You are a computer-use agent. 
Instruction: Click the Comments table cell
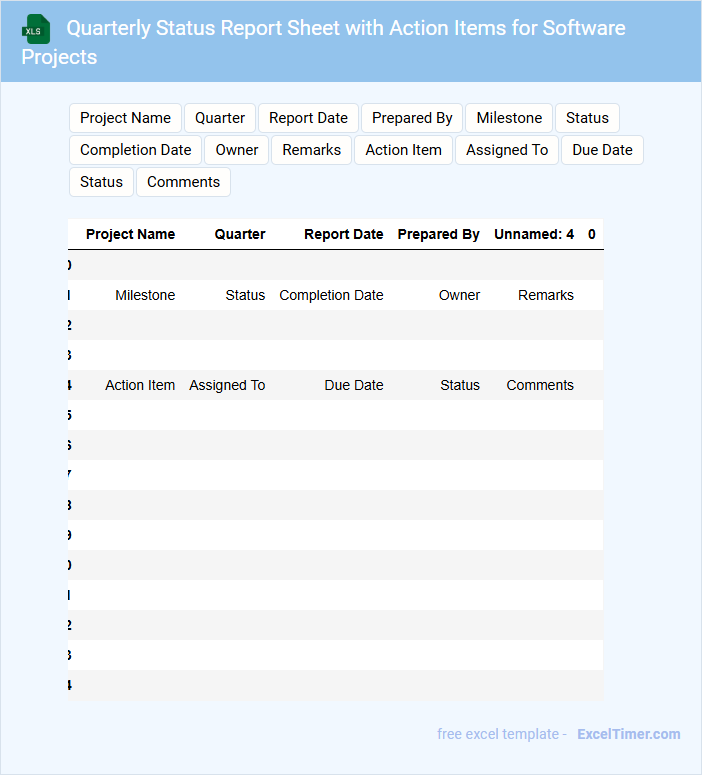point(540,385)
